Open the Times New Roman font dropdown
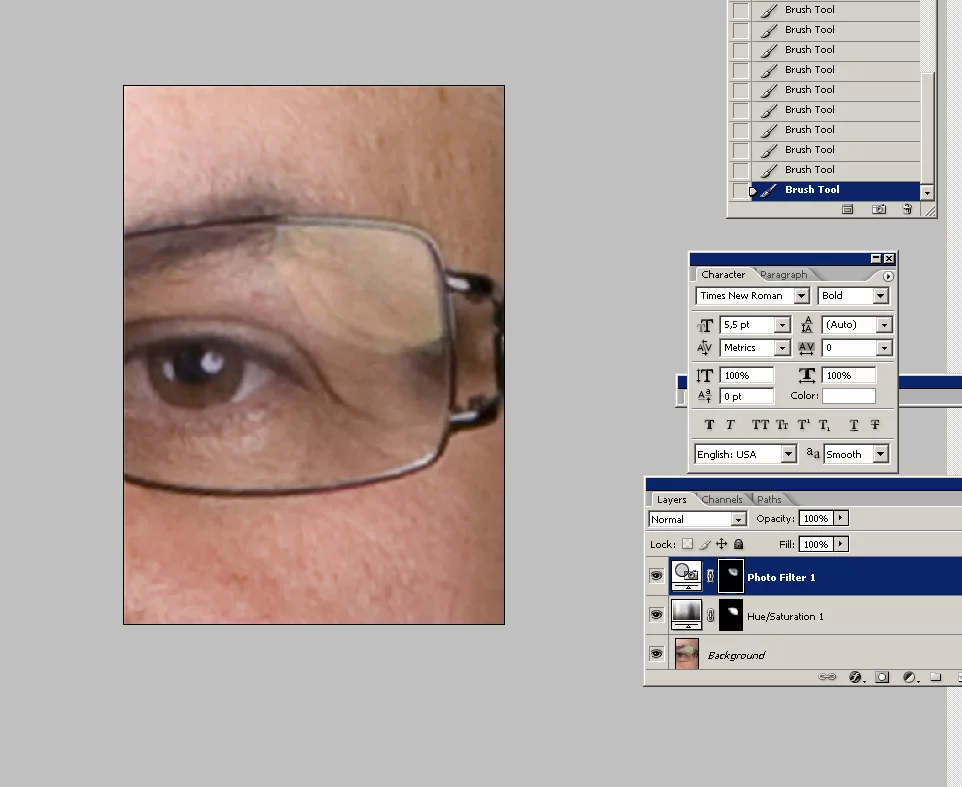Viewport: 962px width, 787px height. point(801,296)
